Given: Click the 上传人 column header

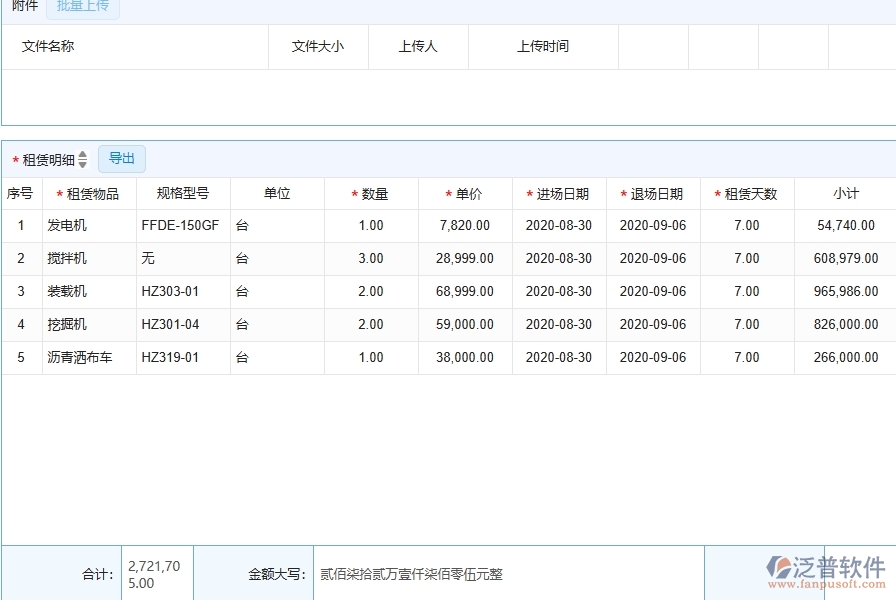Looking at the screenshot, I should pyautogui.click(x=418, y=46).
